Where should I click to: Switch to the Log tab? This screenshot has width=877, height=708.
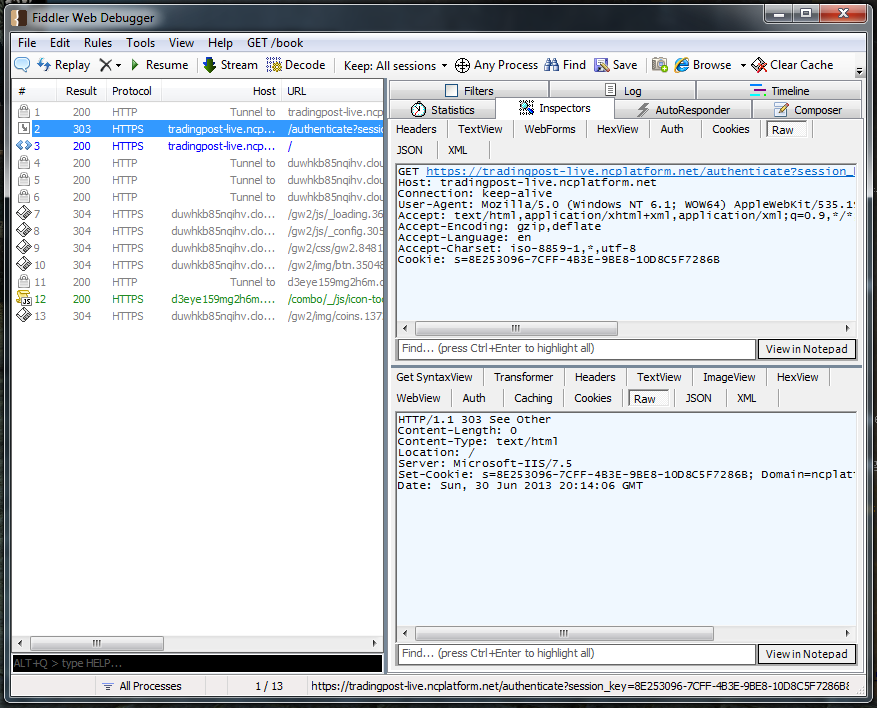pos(623,91)
